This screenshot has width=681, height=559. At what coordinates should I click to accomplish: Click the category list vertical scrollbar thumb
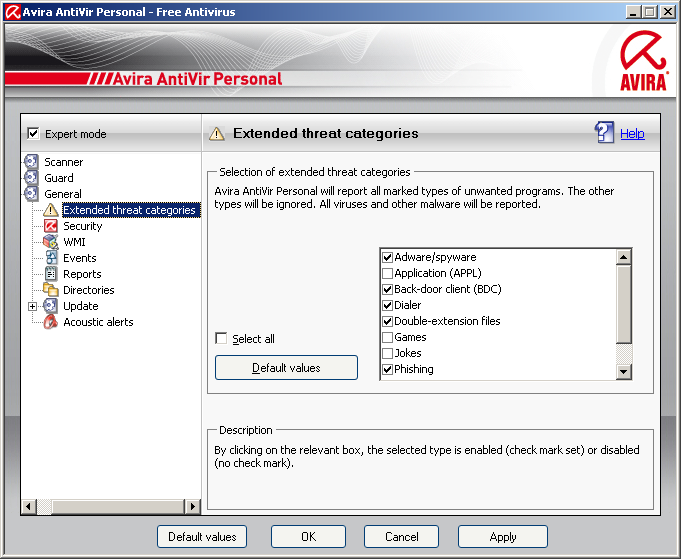click(624, 304)
